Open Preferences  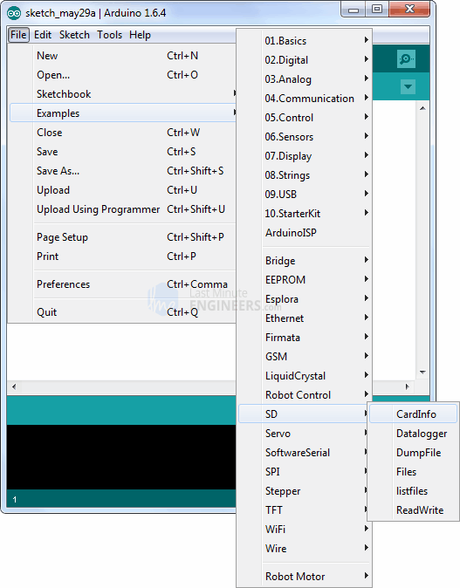tap(123, 284)
